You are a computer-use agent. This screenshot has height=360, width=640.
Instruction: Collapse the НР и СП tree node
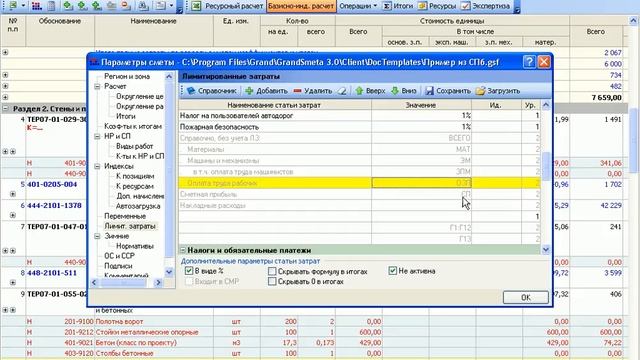(98, 136)
